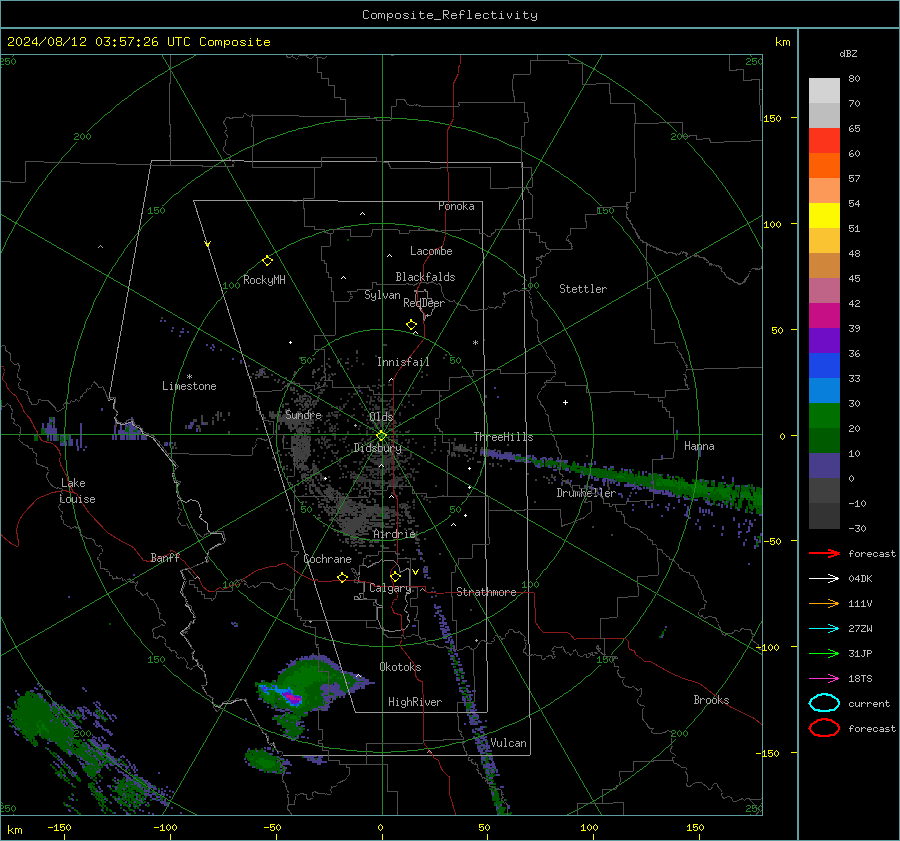Click the HighRiver label

point(415,702)
